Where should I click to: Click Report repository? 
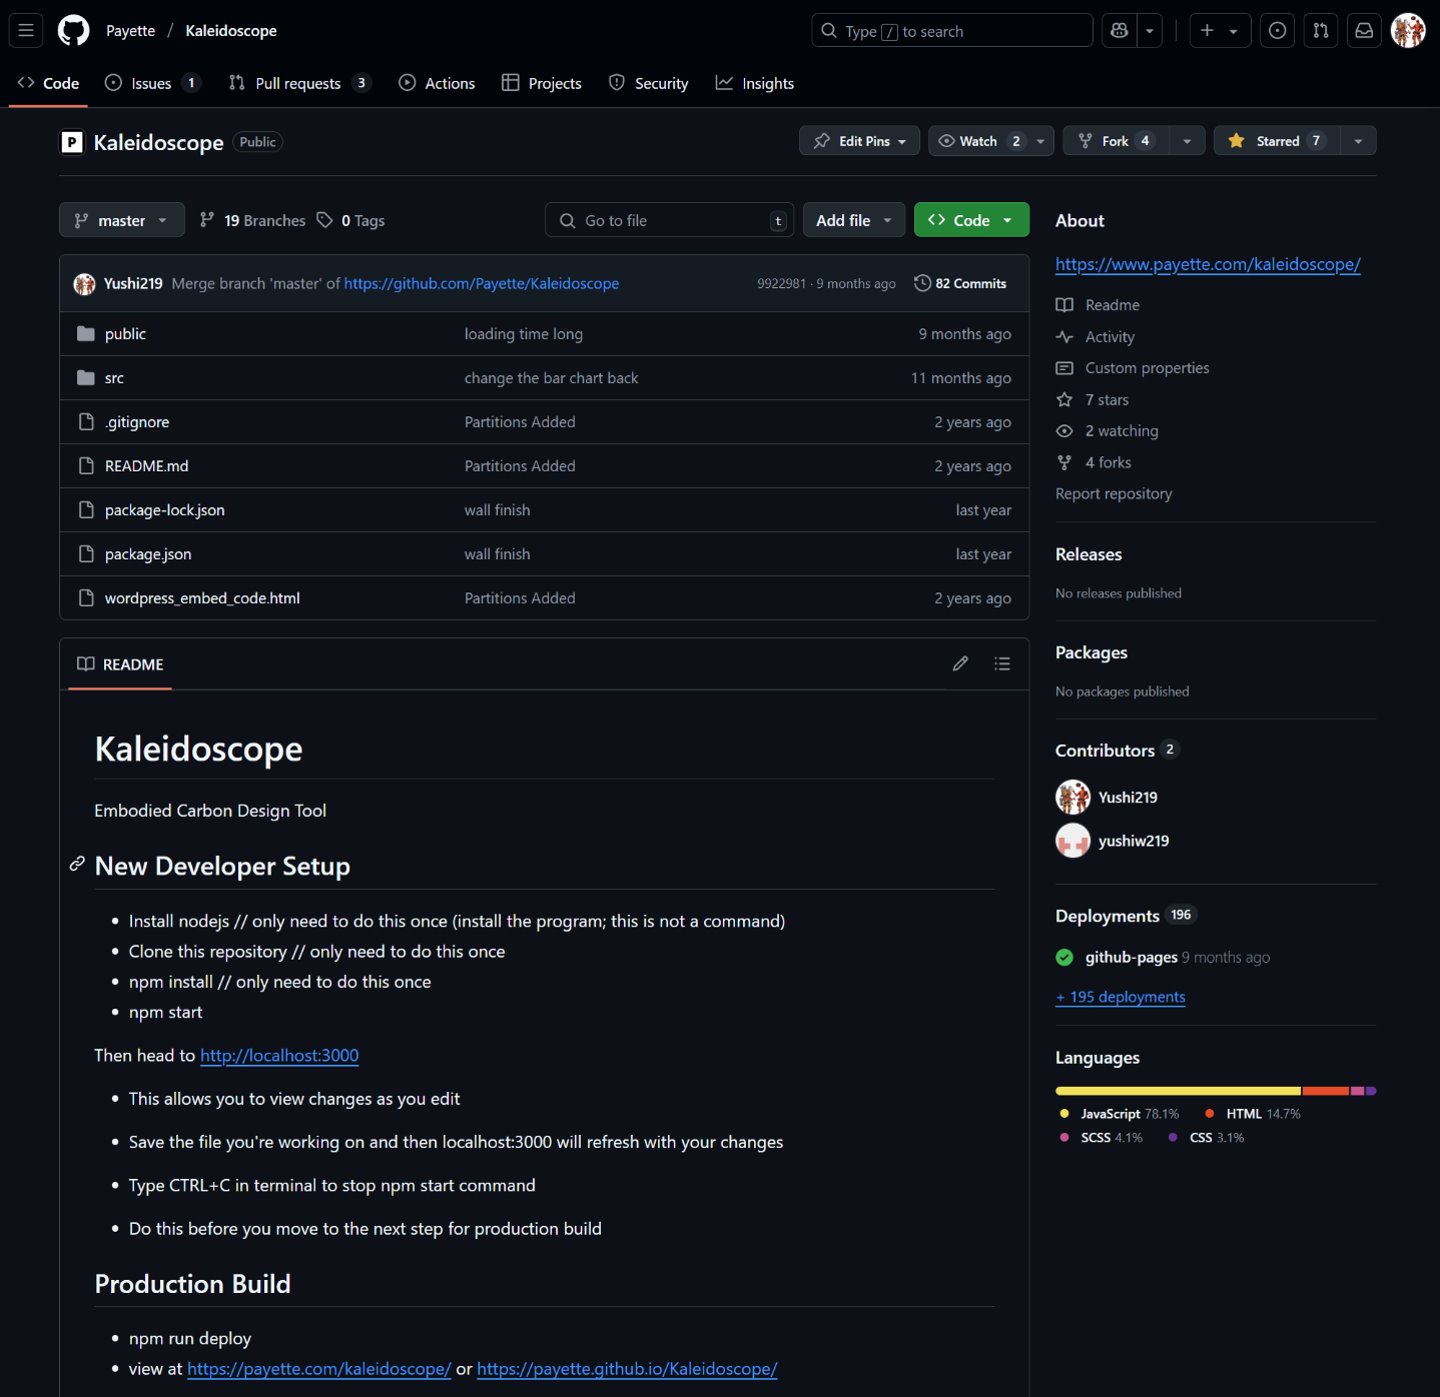1114,493
